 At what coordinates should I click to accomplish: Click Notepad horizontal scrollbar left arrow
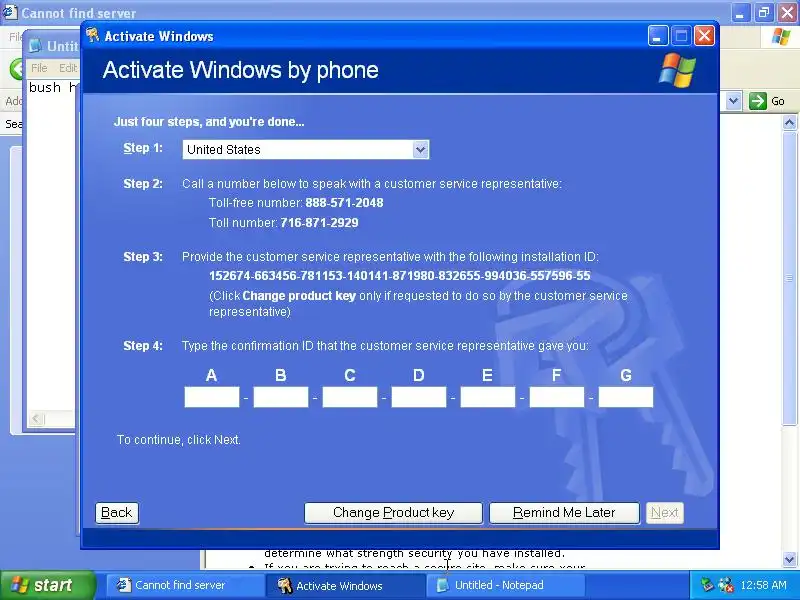click(x=36, y=419)
